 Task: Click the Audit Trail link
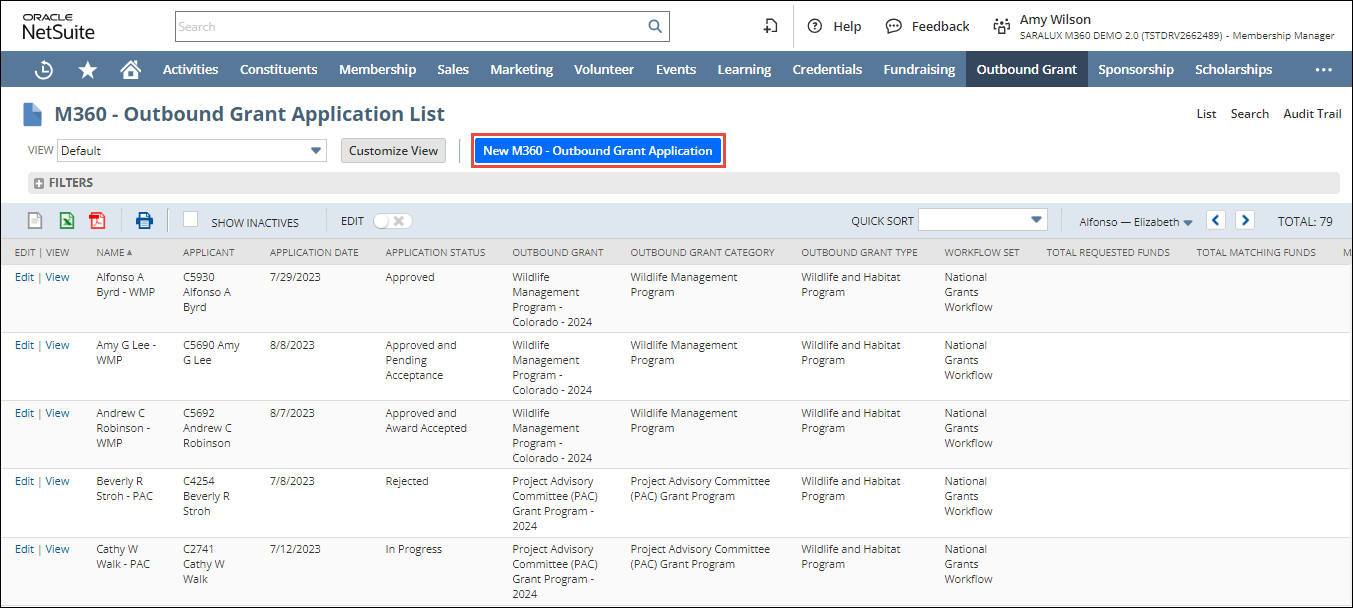click(1312, 114)
